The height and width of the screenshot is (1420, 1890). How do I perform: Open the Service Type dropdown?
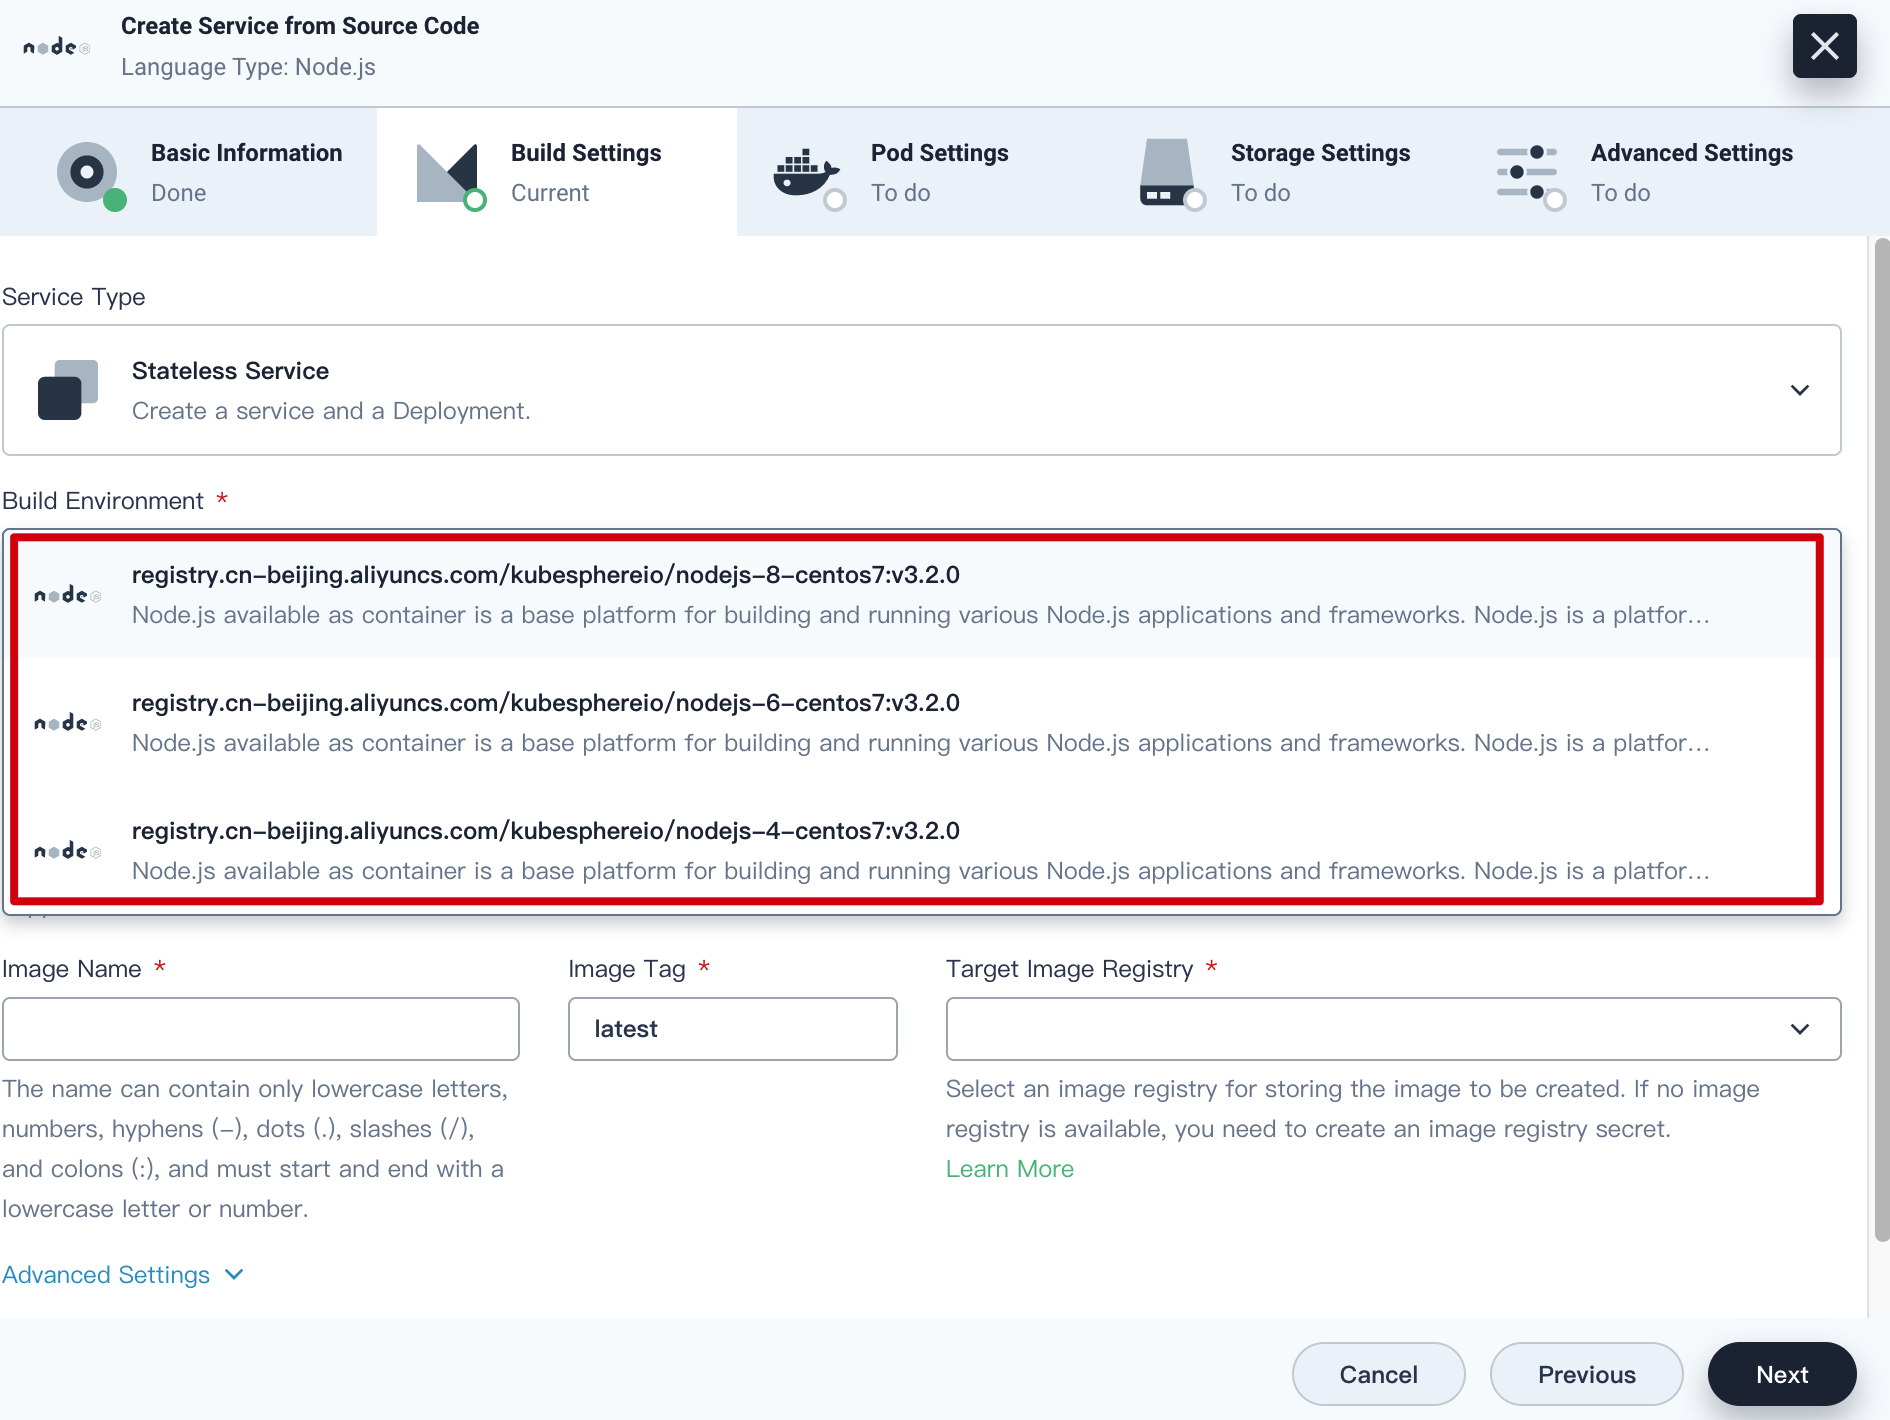pos(921,390)
